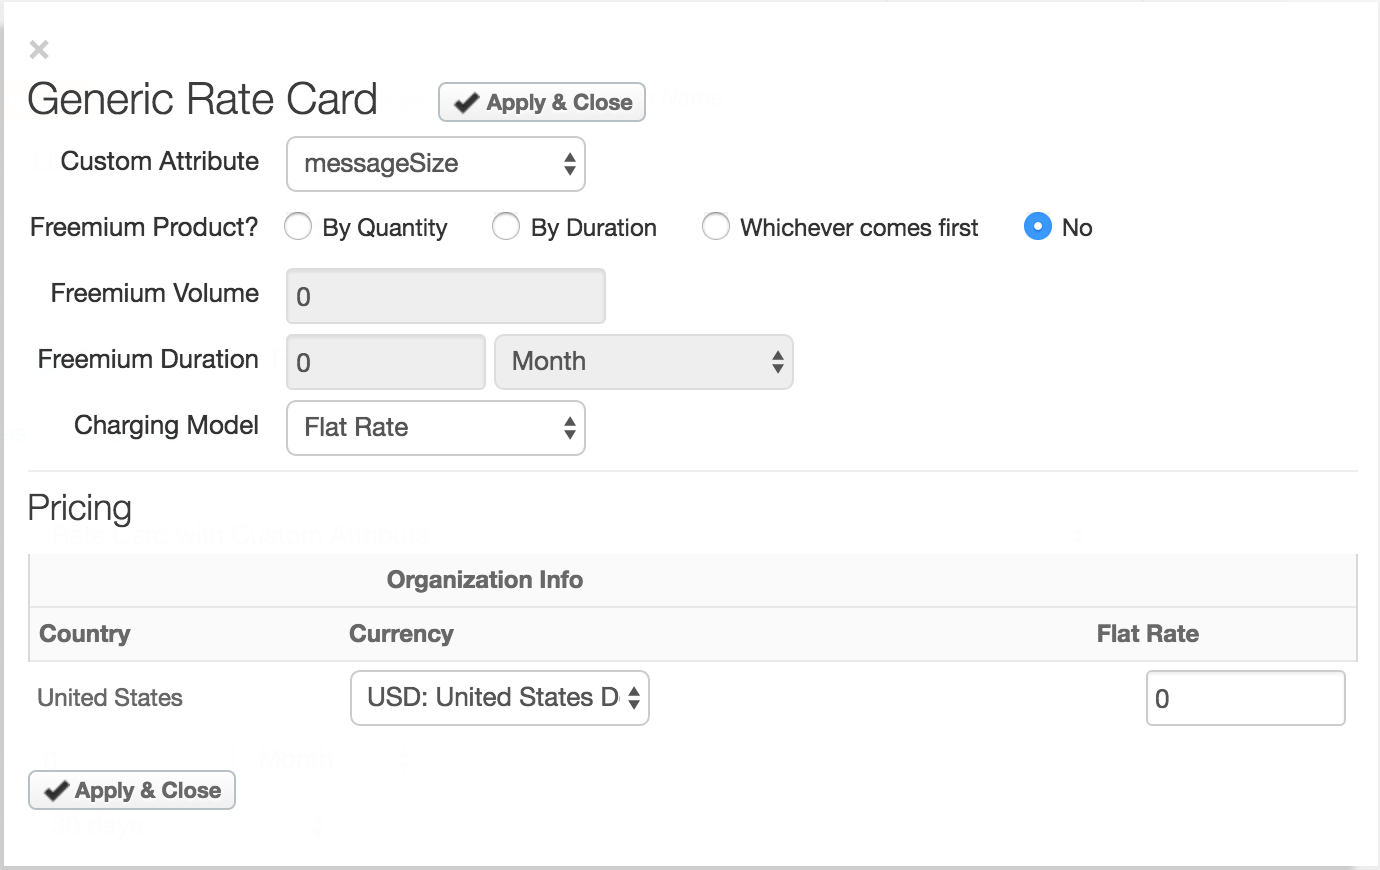The width and height of the screenshot is (1380, 870).
Task: Click top Apply & Close button
Action: [x=542, y=102]
